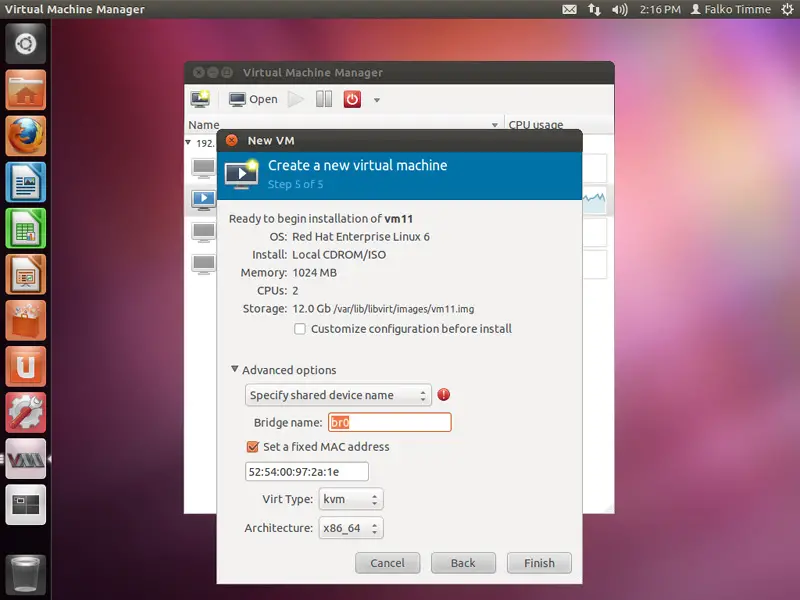Click the Red Hat Enterprise Linux 6 text
The height and width of the screenshot is (600, 800).
(x=361, y=237)
